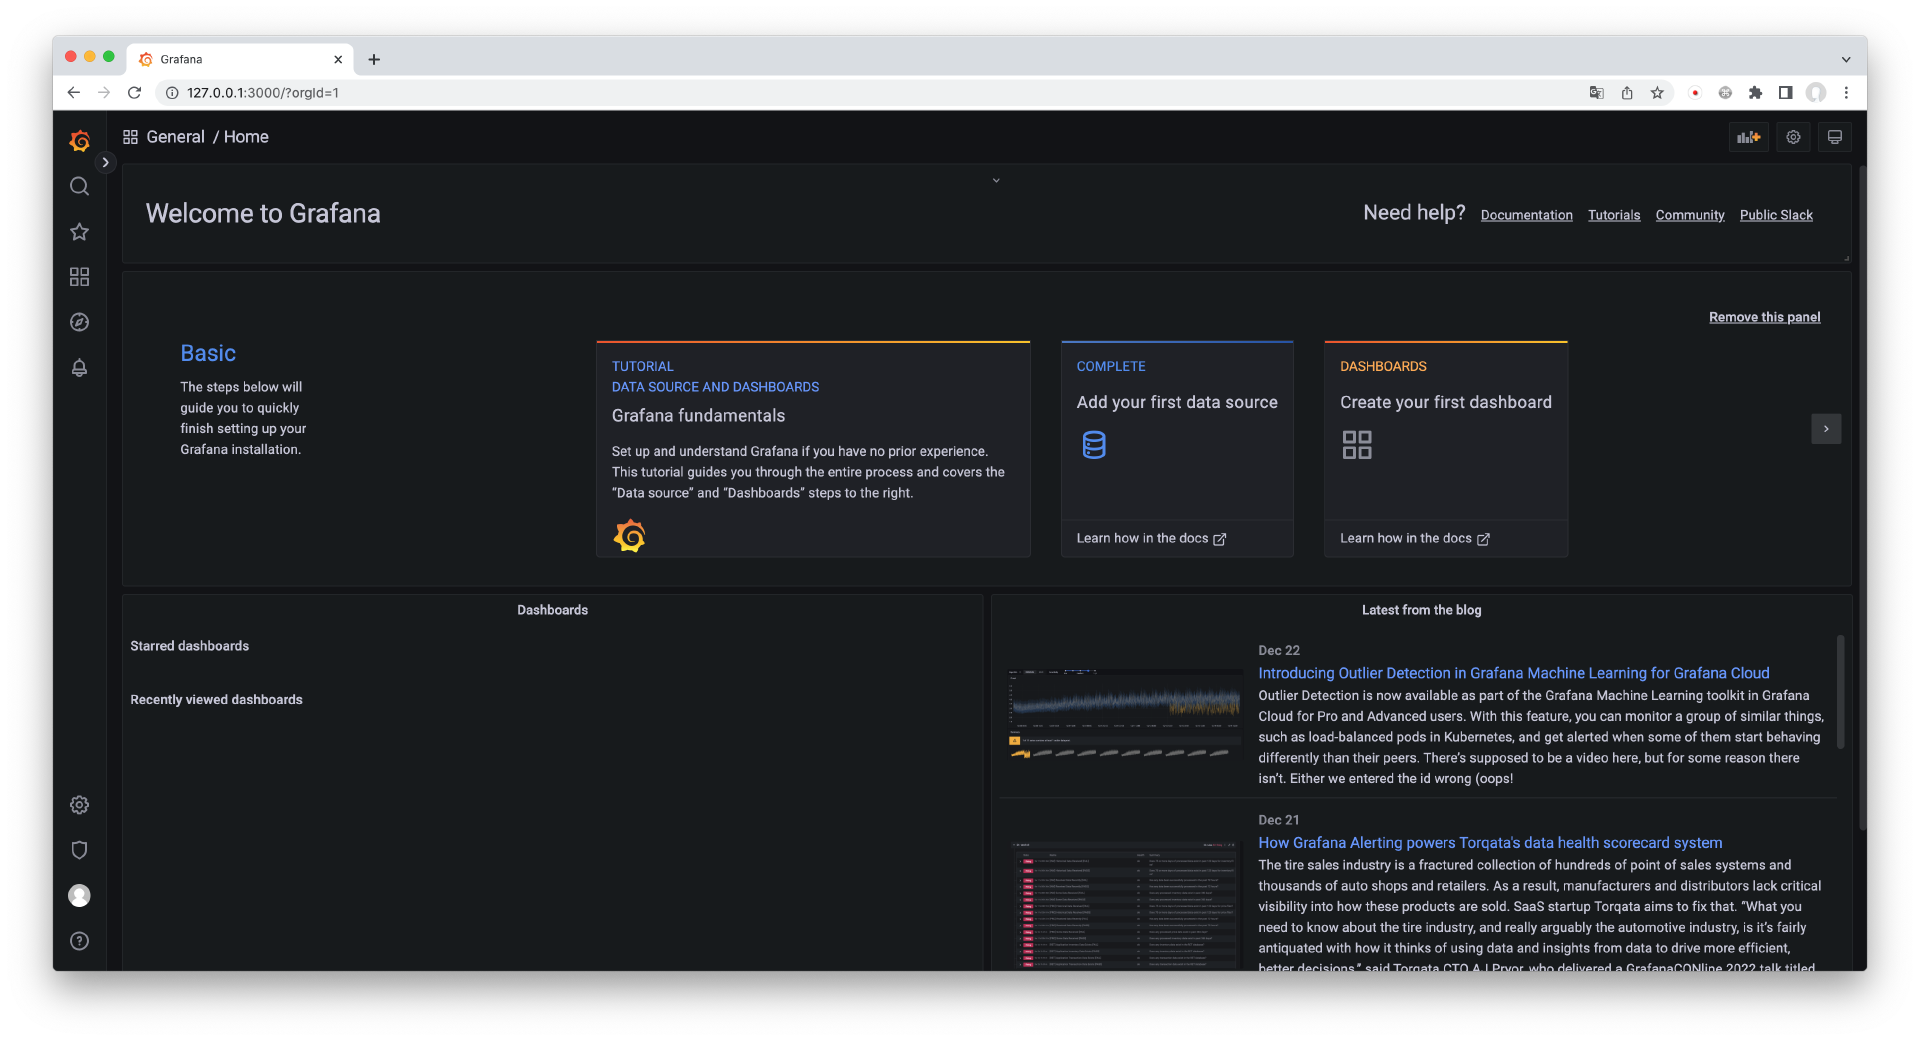The width and height of the screenshot is (1920, 1041).
Task: Expand the sidebar navigation menu
Action: pos(105,162)
